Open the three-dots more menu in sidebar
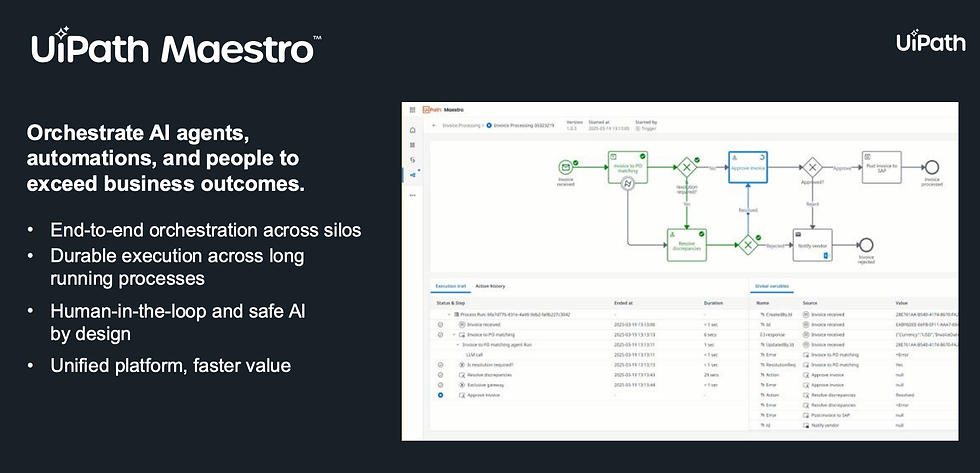 tap(412, 195)
